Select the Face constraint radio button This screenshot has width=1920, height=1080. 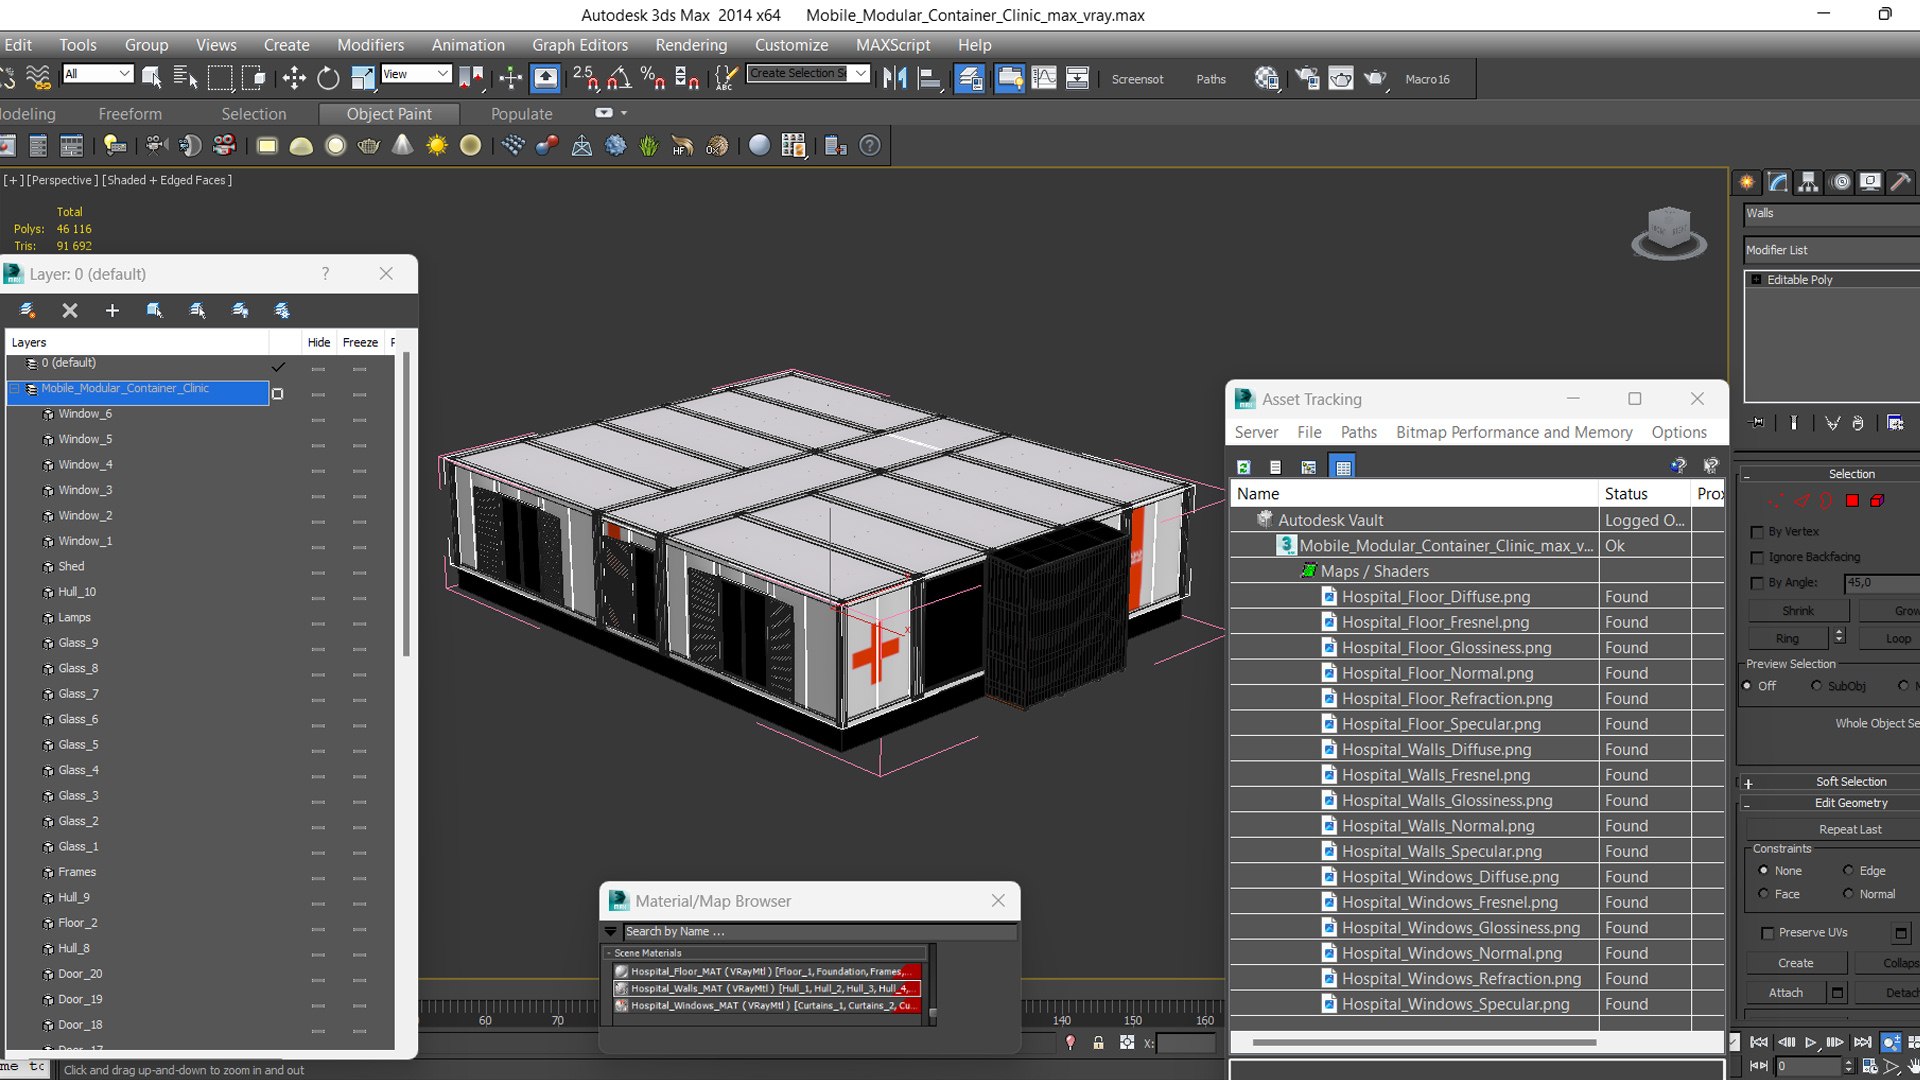1763,895
